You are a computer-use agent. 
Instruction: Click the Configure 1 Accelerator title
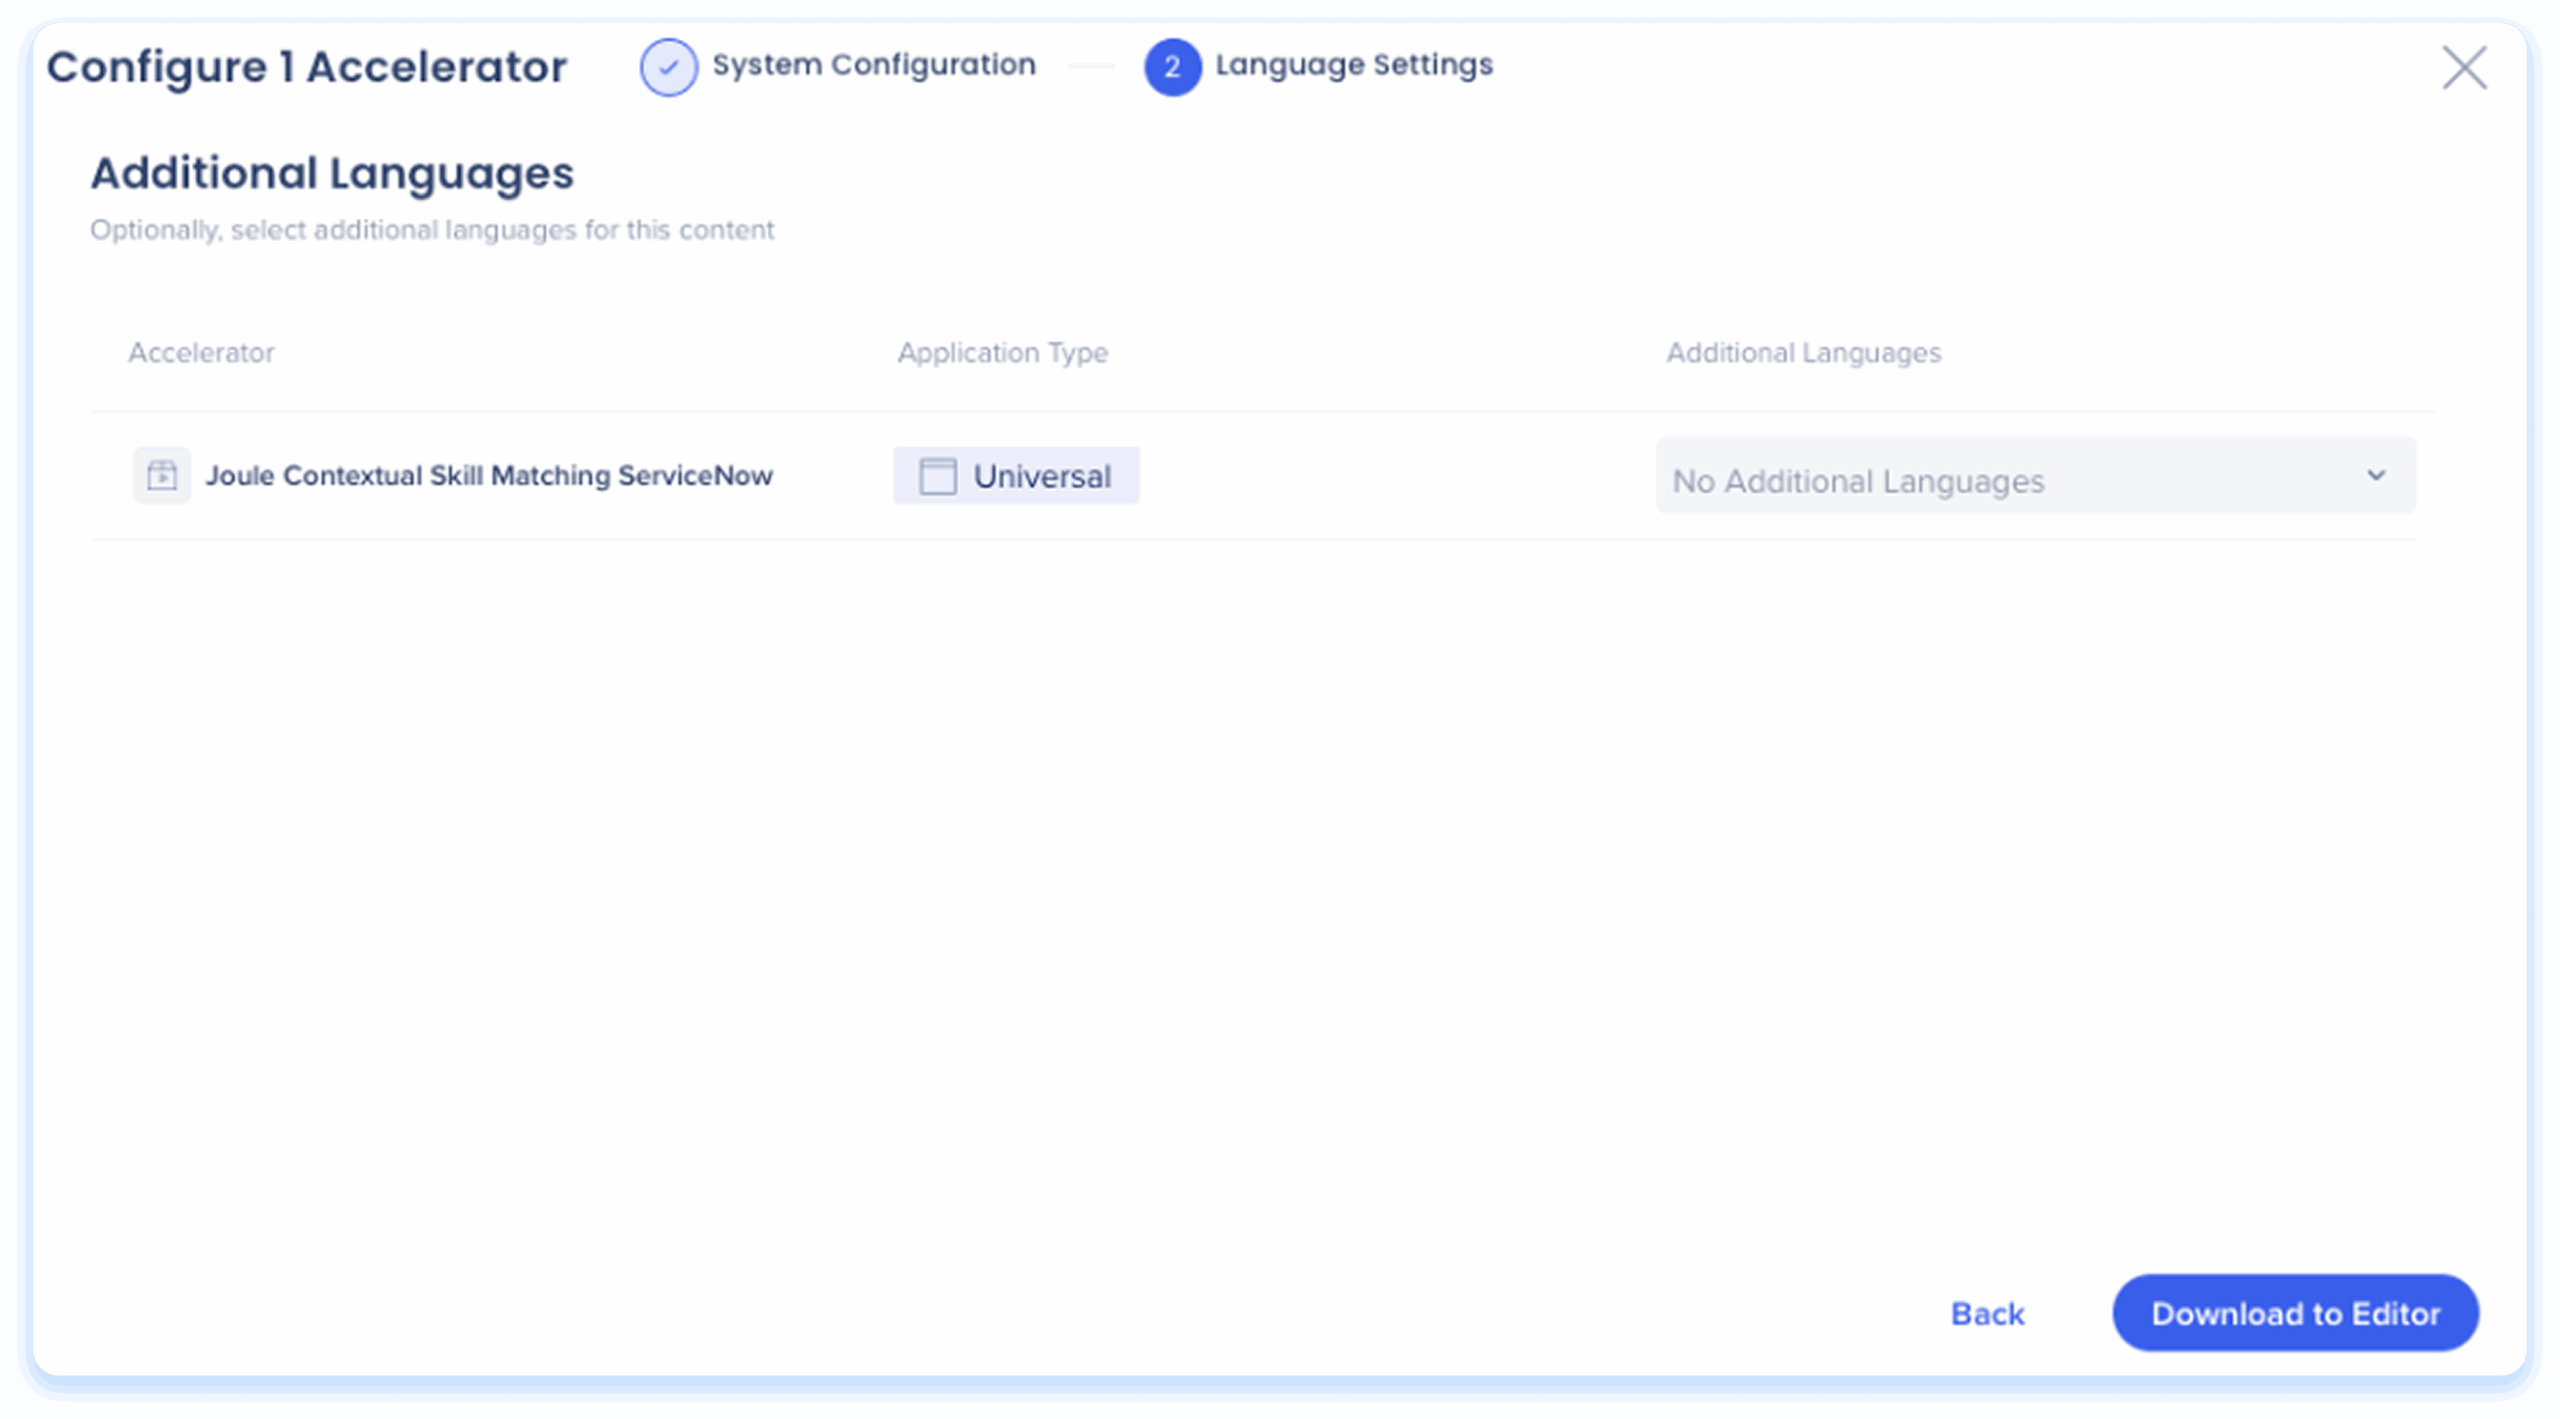pos(307,67)
